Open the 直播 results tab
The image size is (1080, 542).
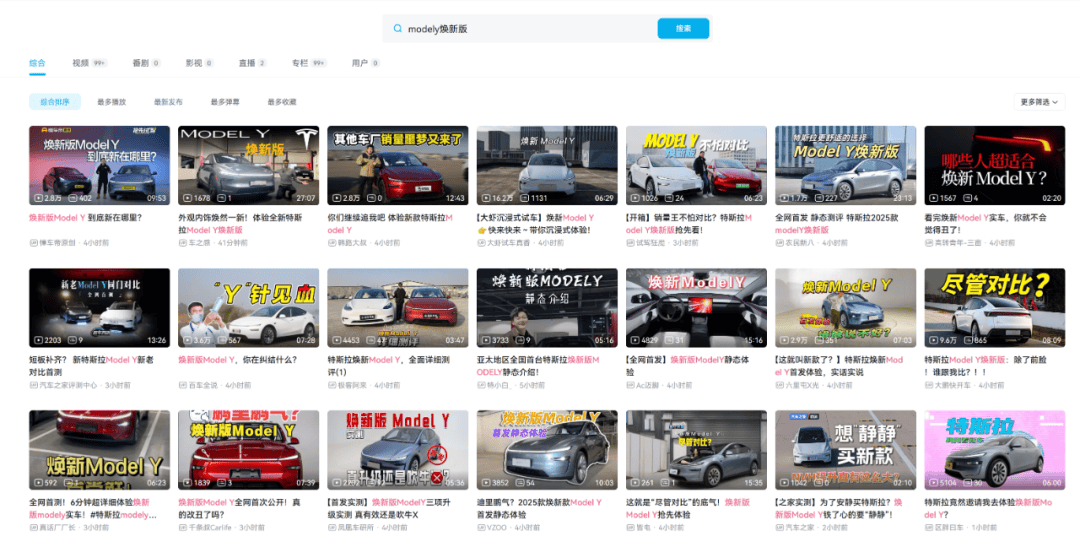pos(252,63)
